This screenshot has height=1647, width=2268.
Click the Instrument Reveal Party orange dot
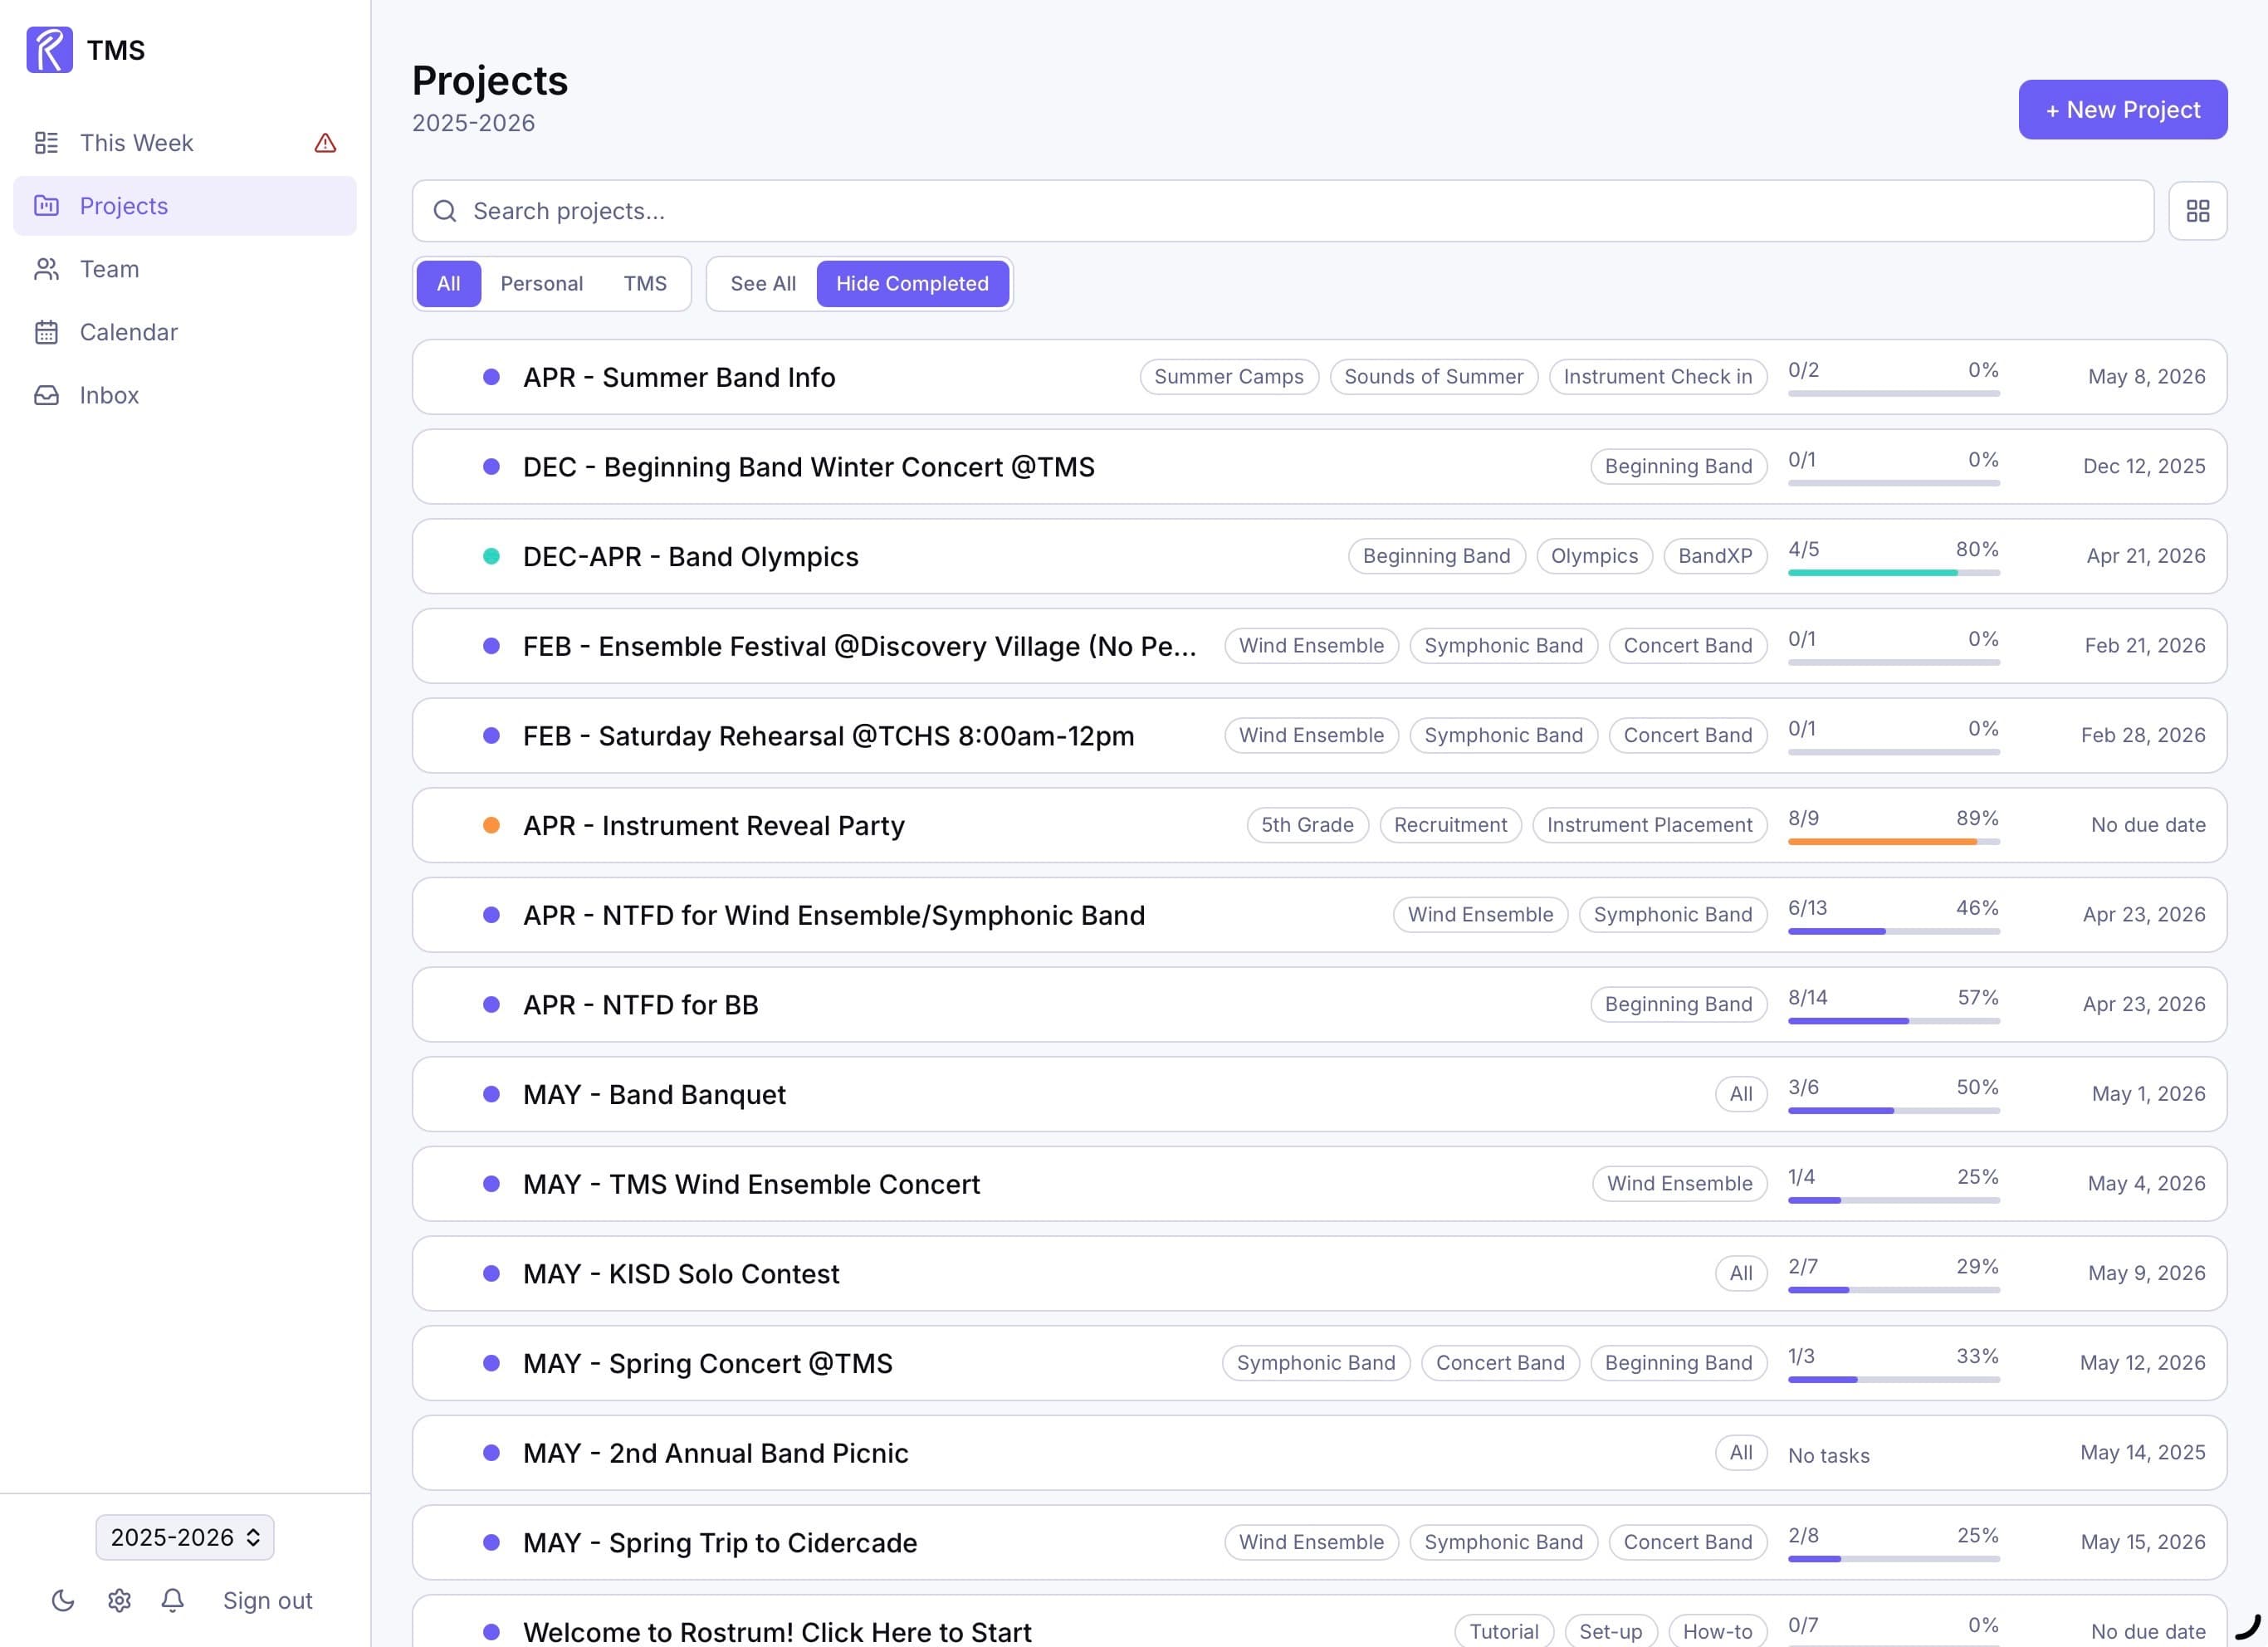pos(491,825)
